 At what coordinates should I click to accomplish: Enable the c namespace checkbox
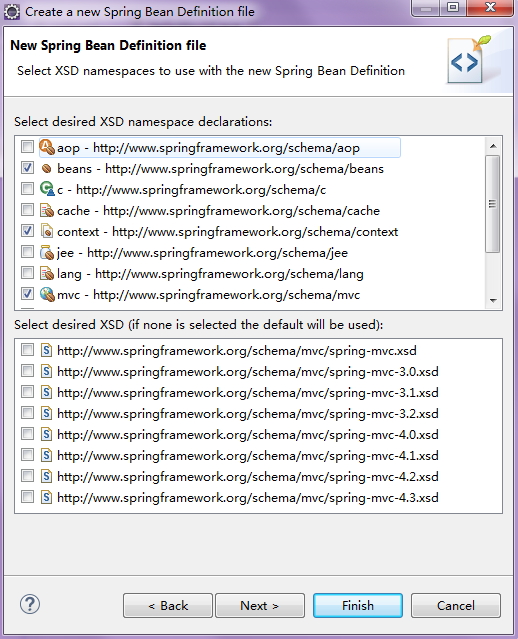point(27,188)
